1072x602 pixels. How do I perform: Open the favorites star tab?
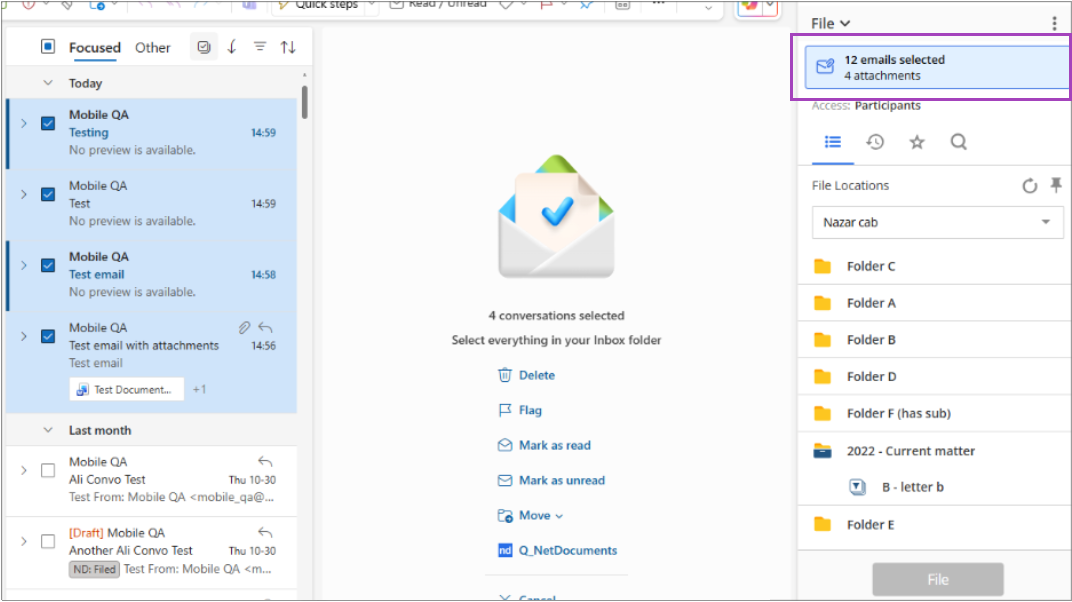tap(917, 142)
